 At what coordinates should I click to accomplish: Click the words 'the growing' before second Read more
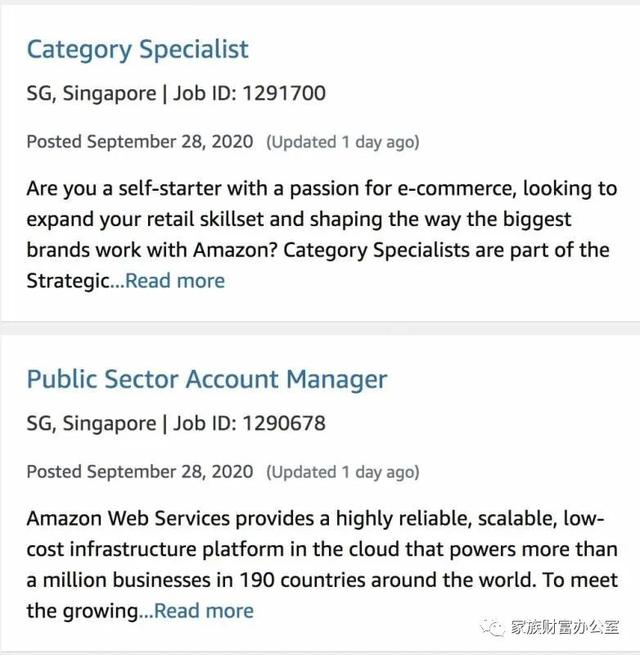82,610
